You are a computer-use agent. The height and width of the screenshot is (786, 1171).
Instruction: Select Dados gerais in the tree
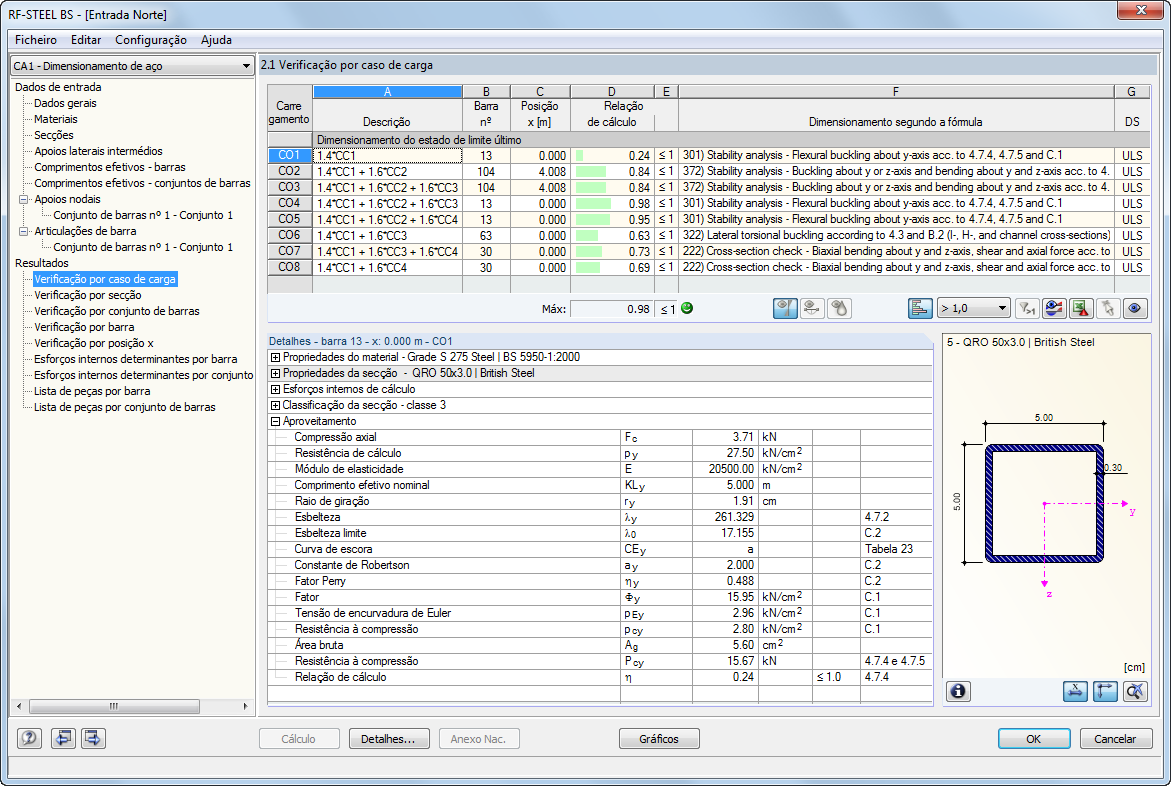click(65, 103)
